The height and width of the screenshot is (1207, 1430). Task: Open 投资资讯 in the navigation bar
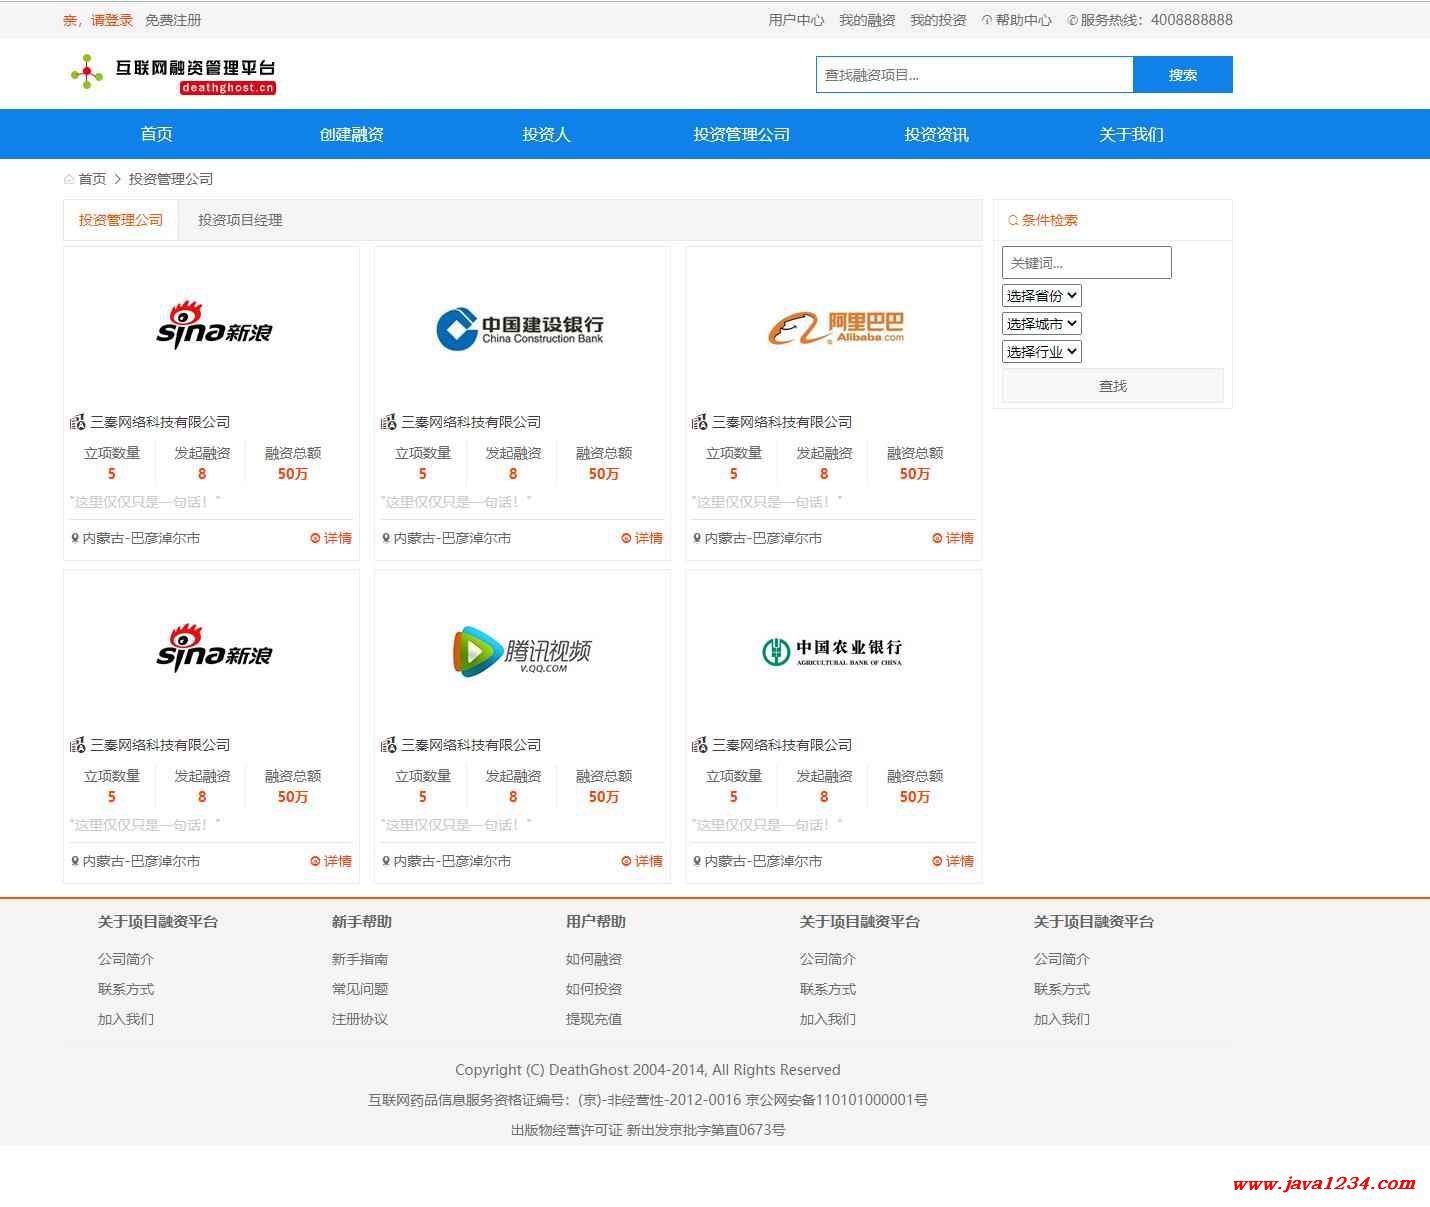coord(936,134)
